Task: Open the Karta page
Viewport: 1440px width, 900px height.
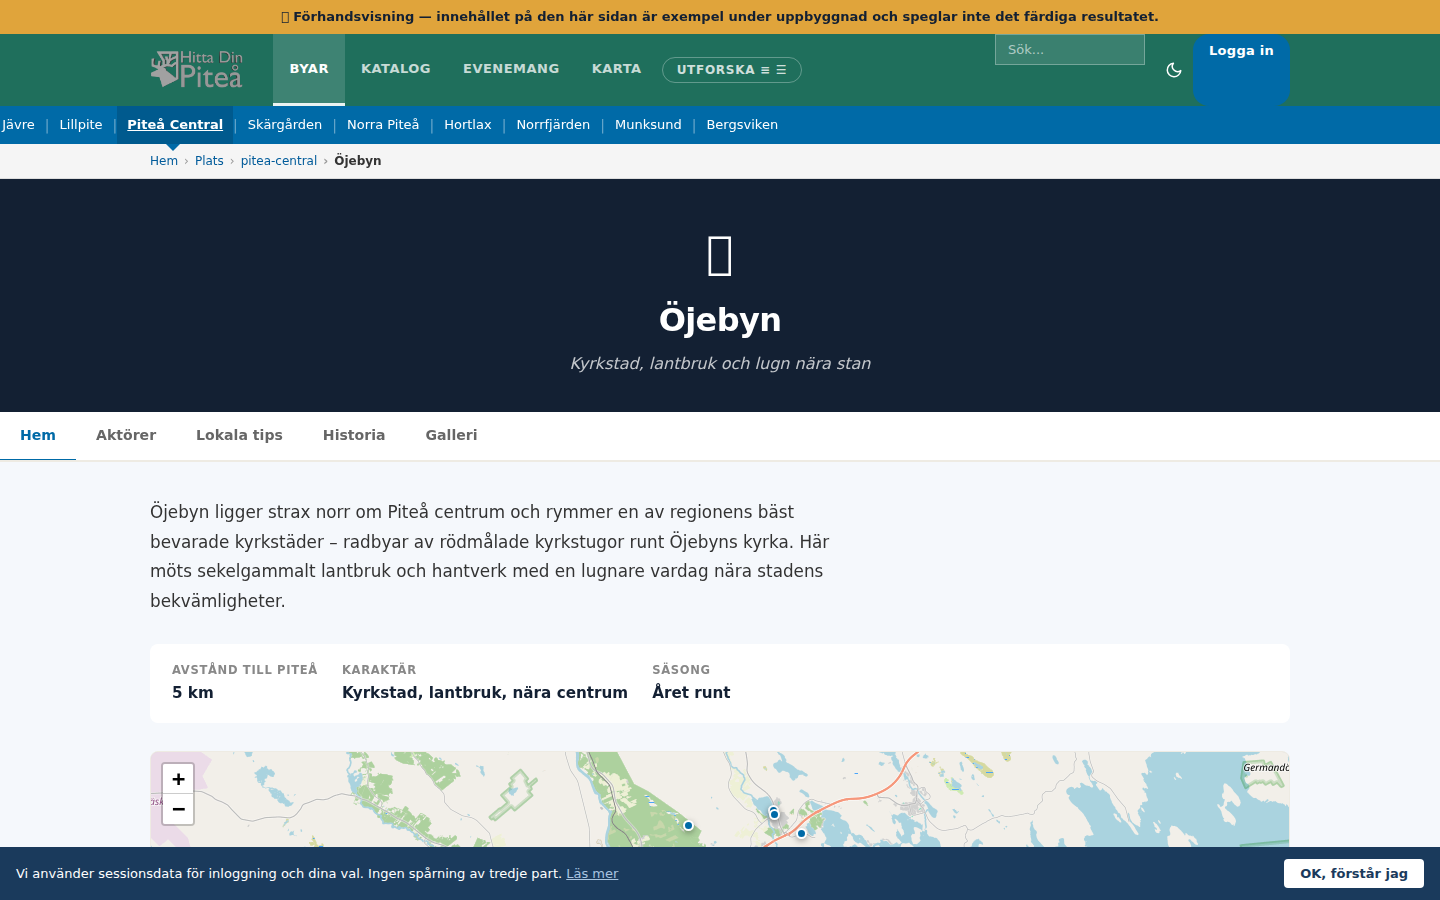Action: click(616, 69)
